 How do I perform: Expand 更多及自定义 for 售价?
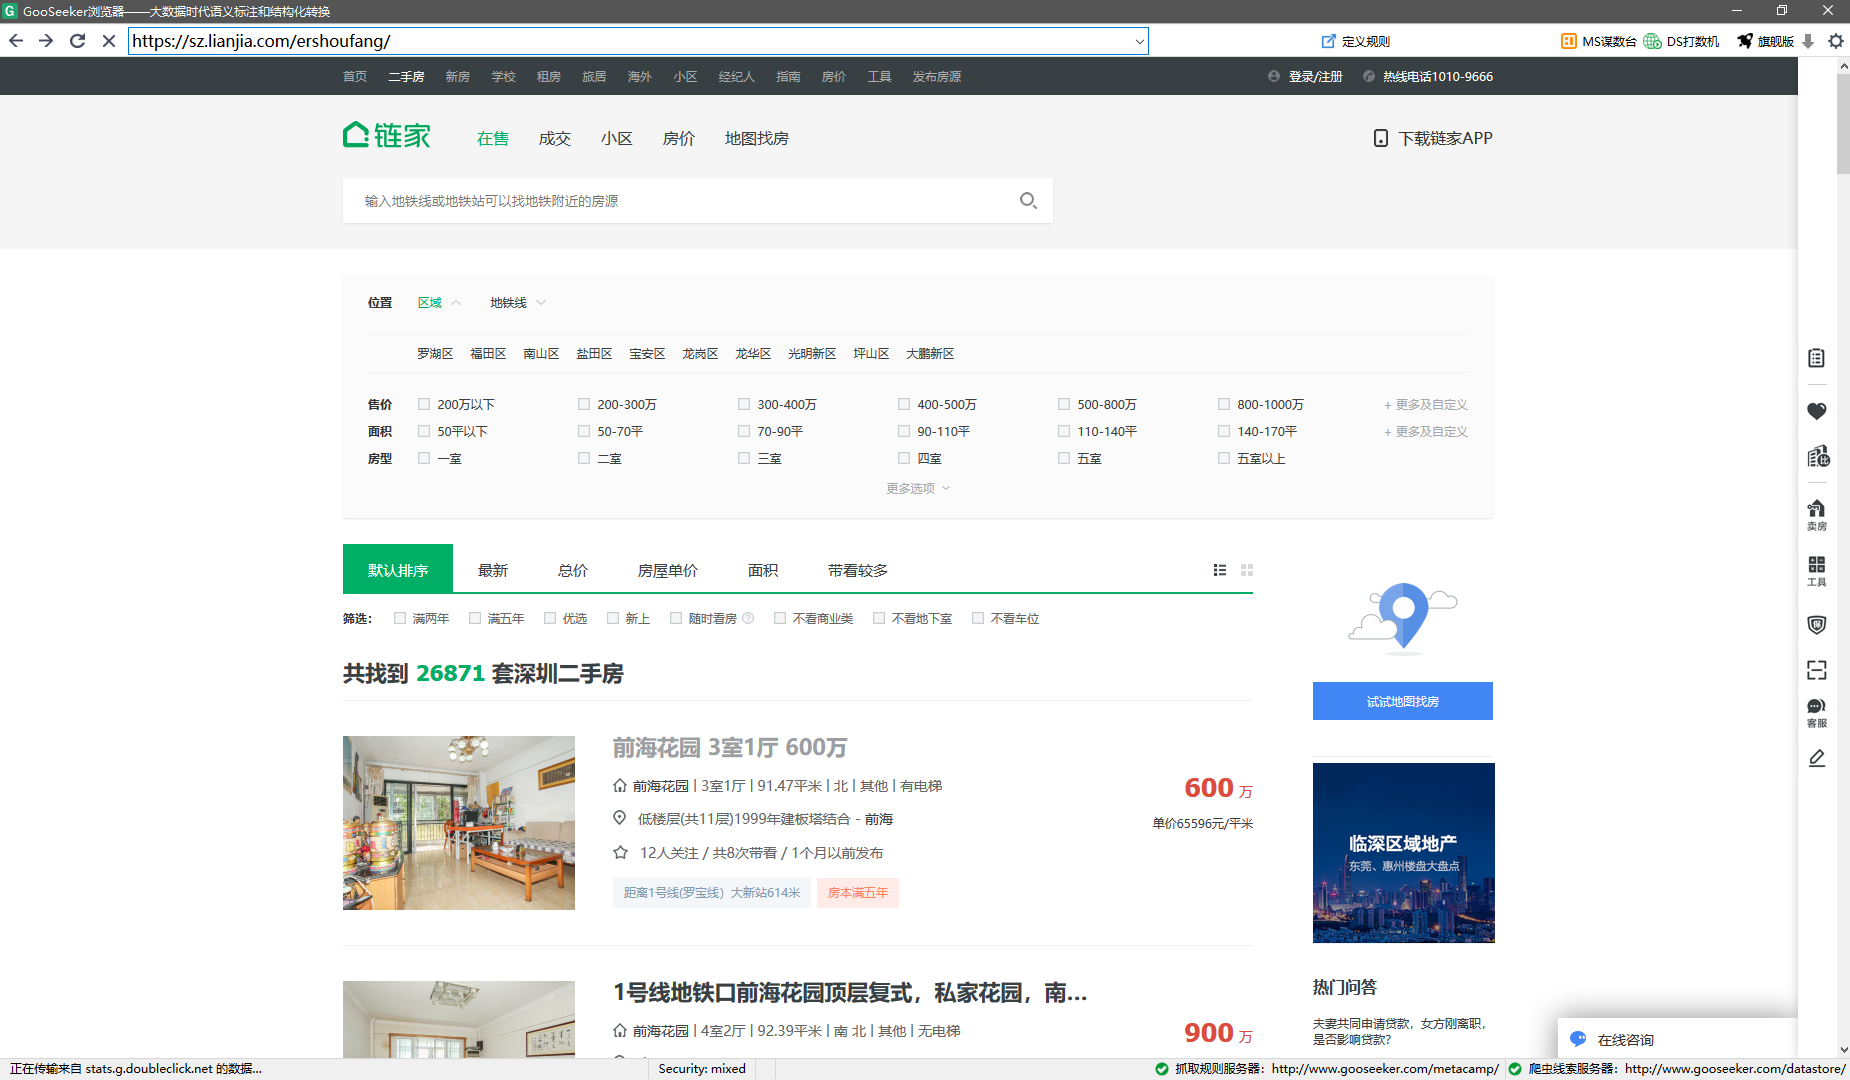[x=1425, y=404]
